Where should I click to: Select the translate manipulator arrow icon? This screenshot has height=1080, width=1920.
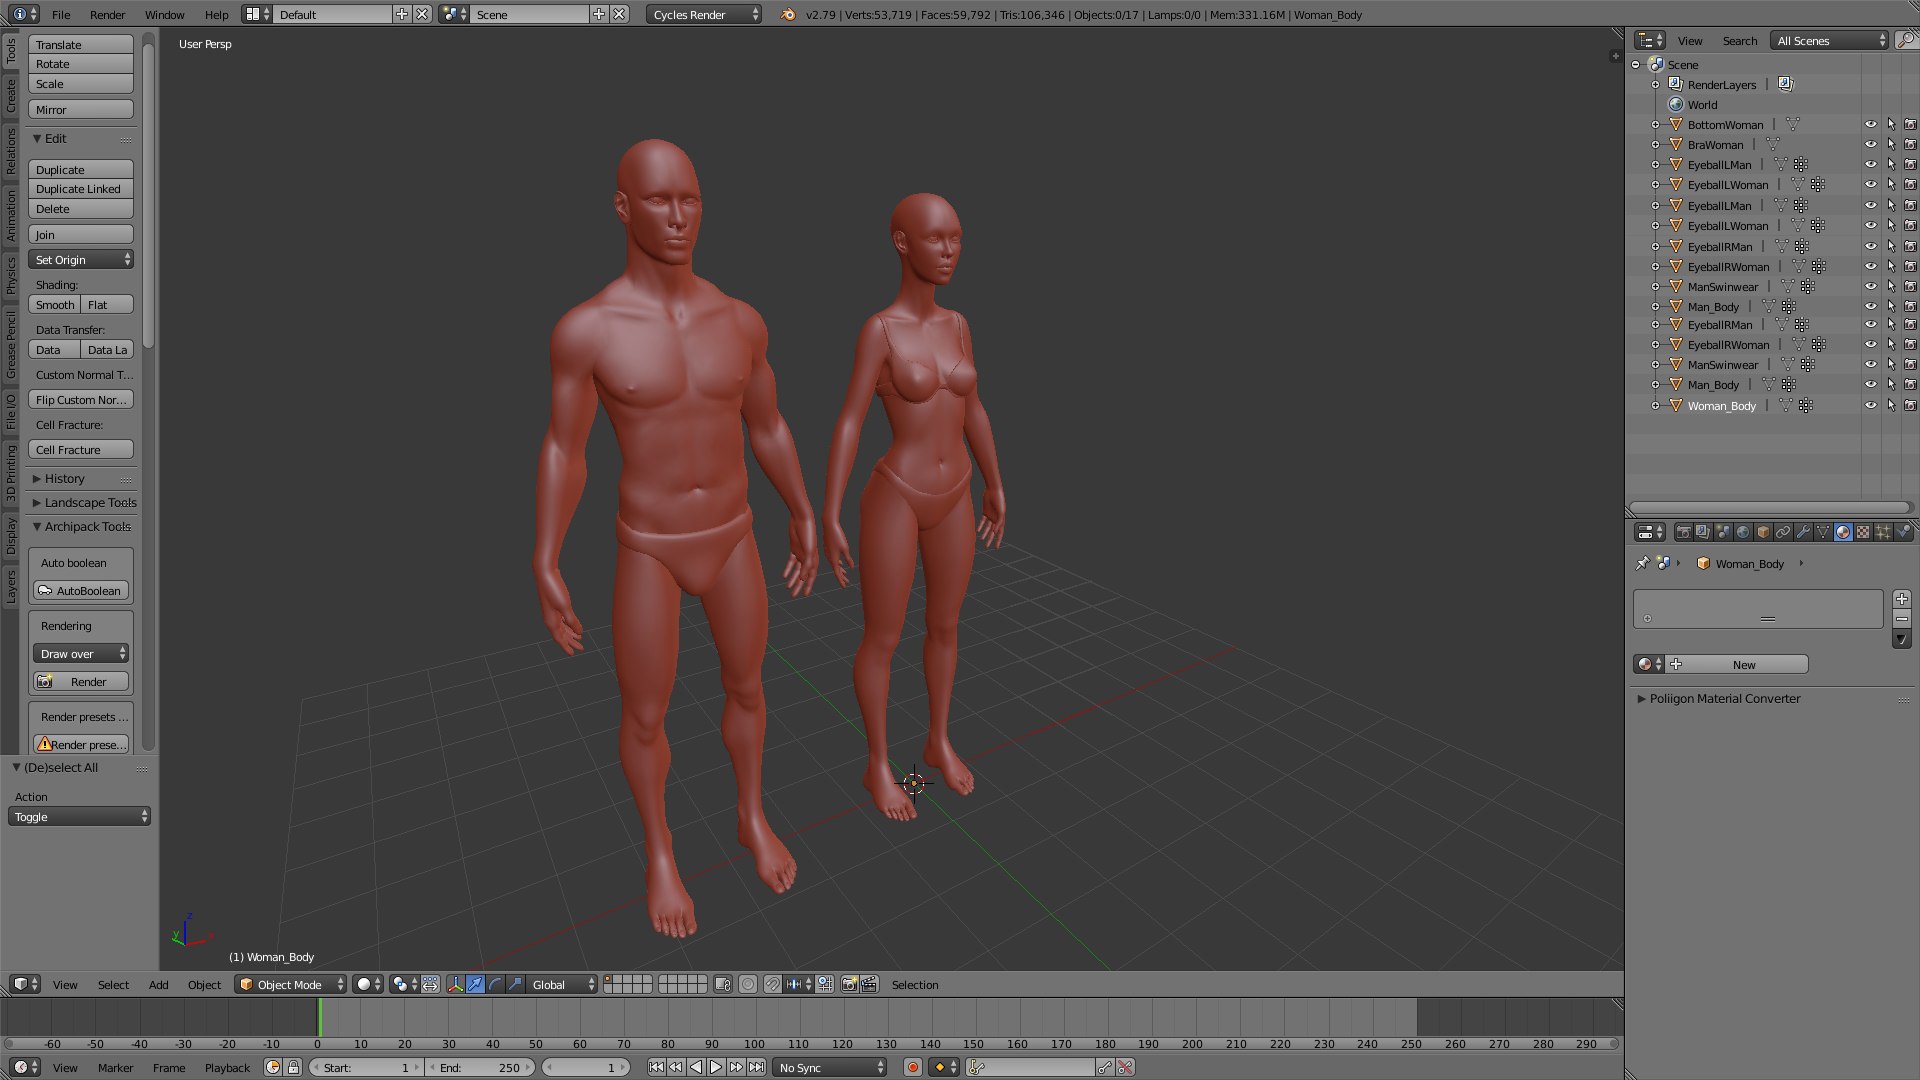475,985
